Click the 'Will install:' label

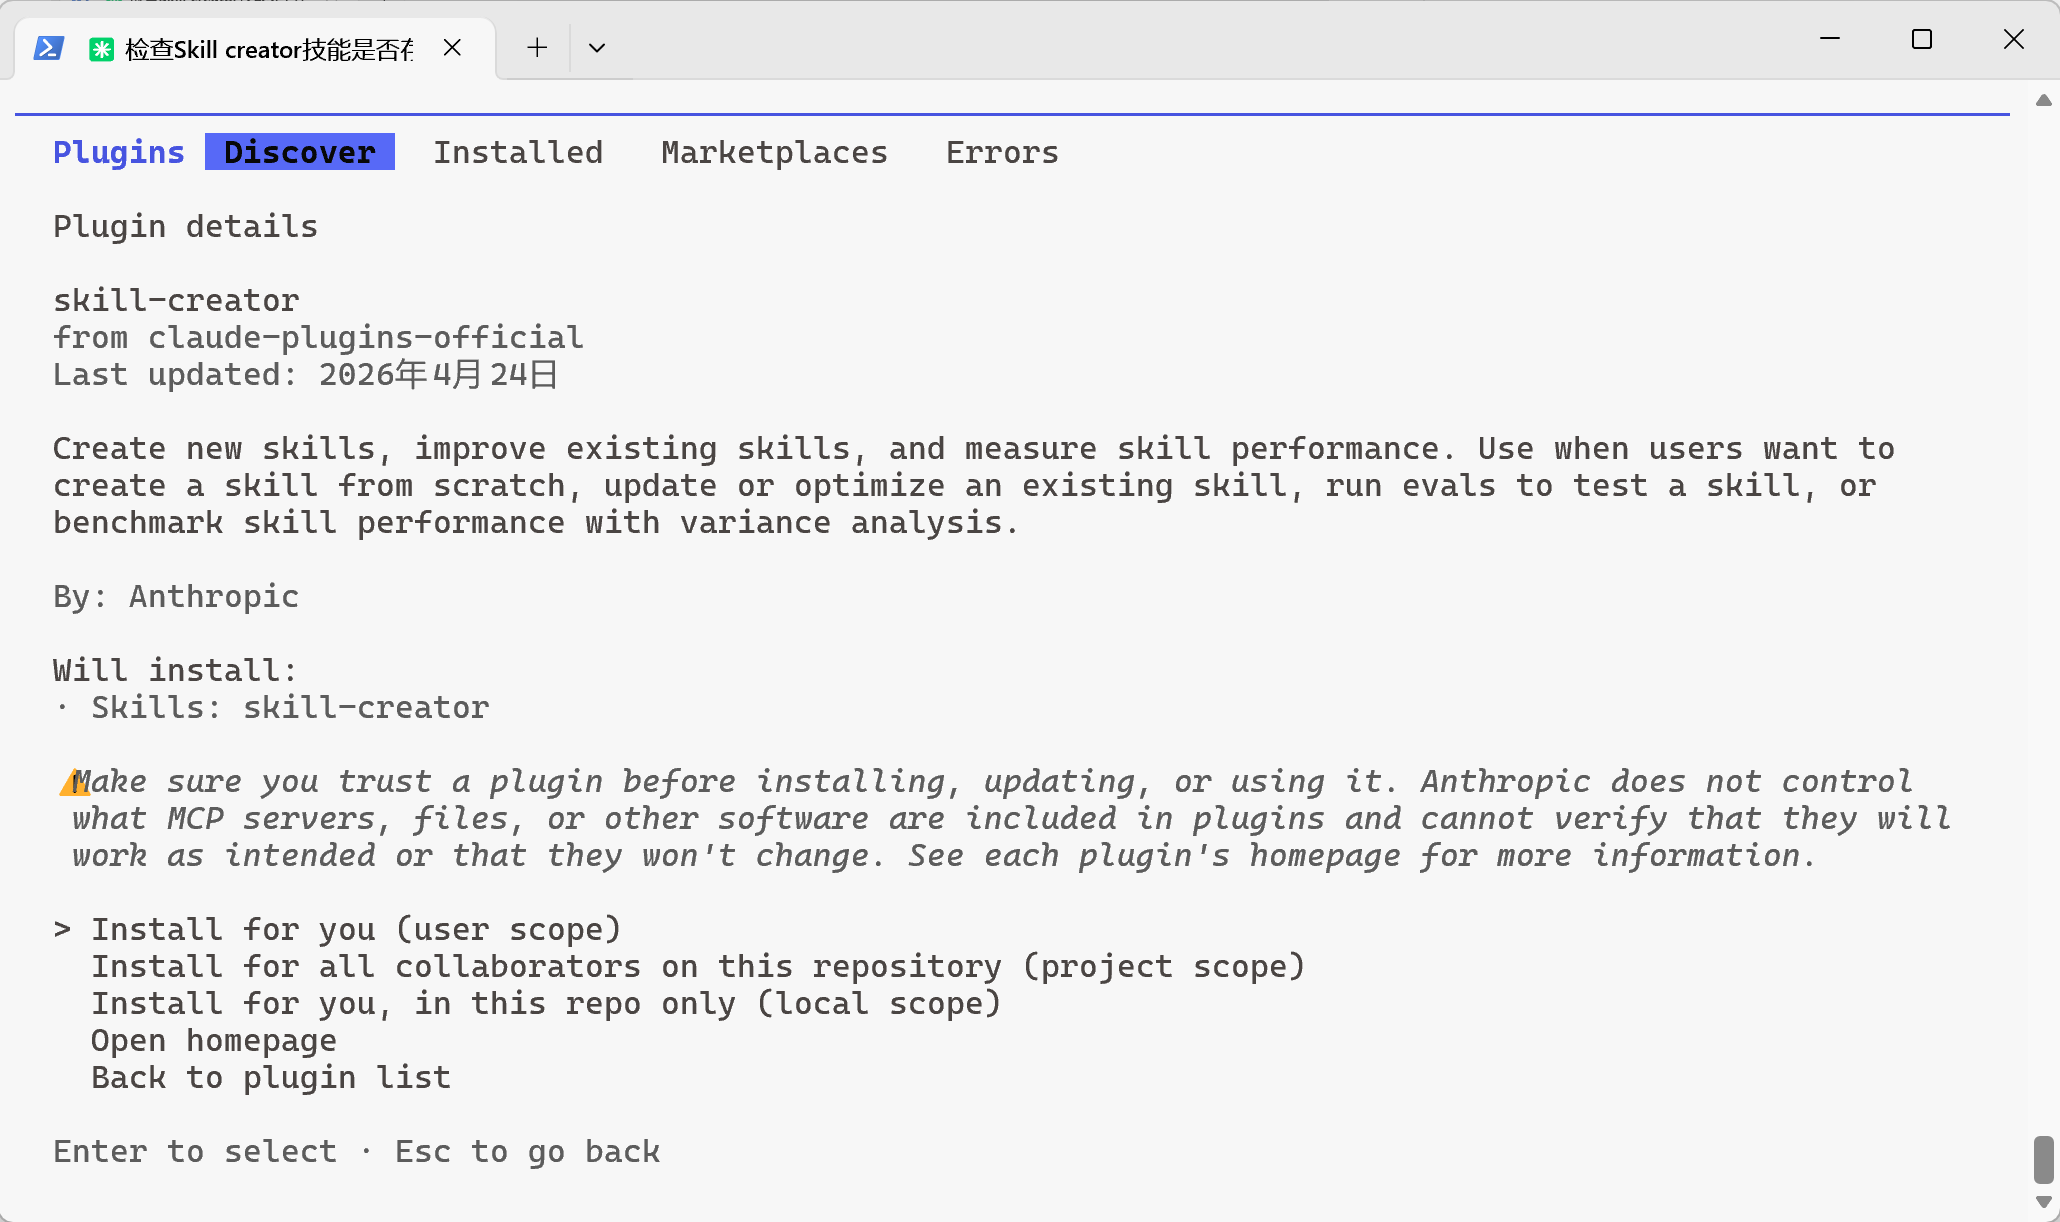click(x=175, y=670)
